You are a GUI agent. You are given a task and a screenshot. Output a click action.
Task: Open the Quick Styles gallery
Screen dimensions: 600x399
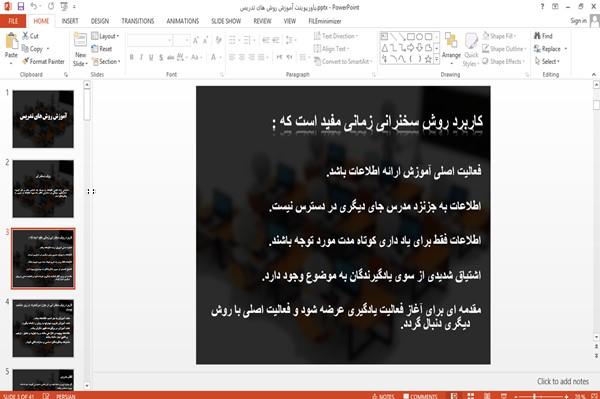pos(471,50)
